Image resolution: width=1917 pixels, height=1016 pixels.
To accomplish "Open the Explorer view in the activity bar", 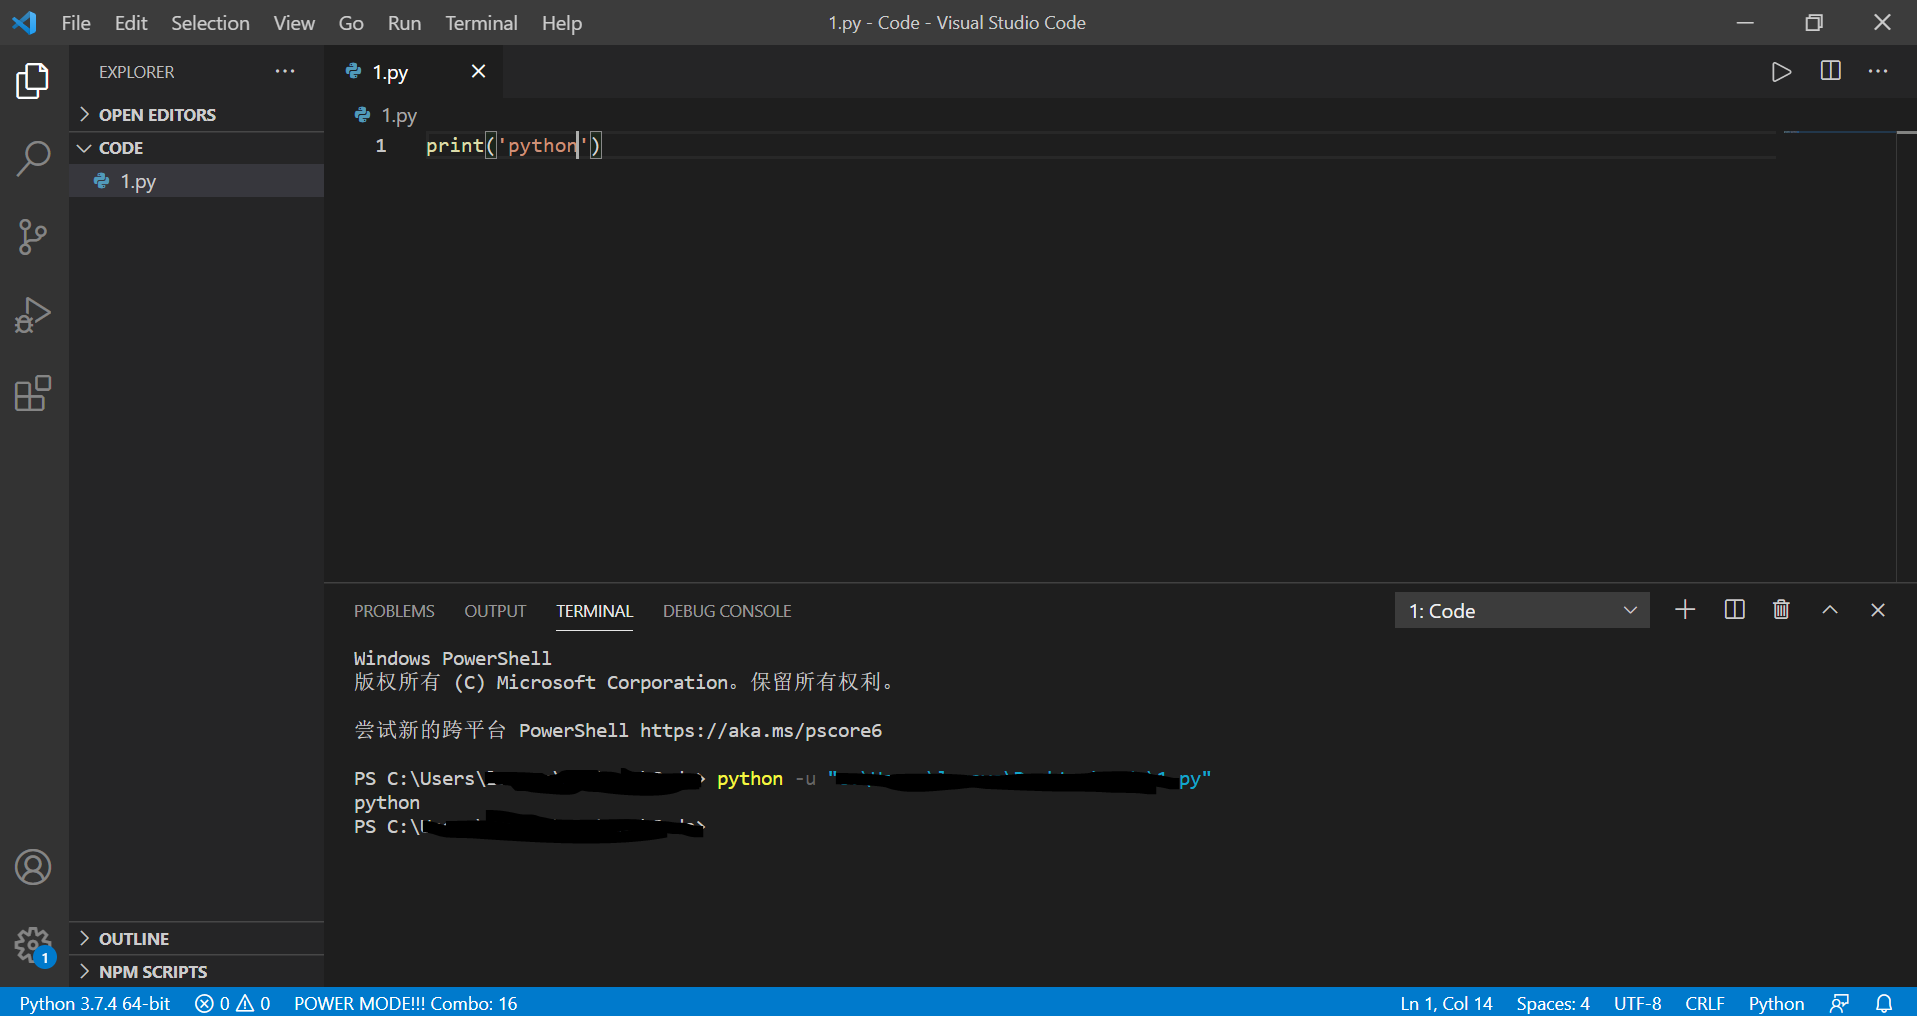I will click(33, 81).
